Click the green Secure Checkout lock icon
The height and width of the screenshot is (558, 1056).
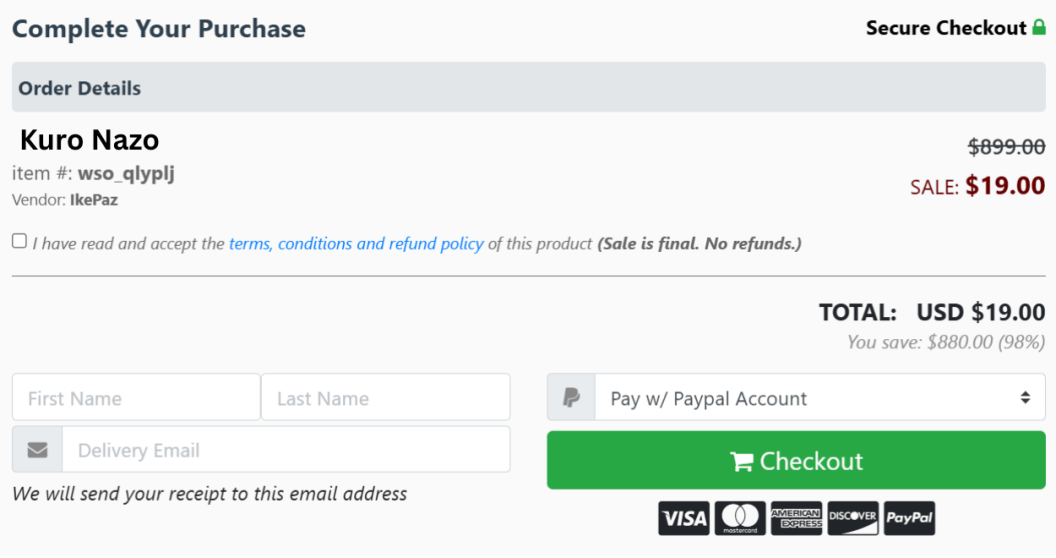click(1039, 27)
